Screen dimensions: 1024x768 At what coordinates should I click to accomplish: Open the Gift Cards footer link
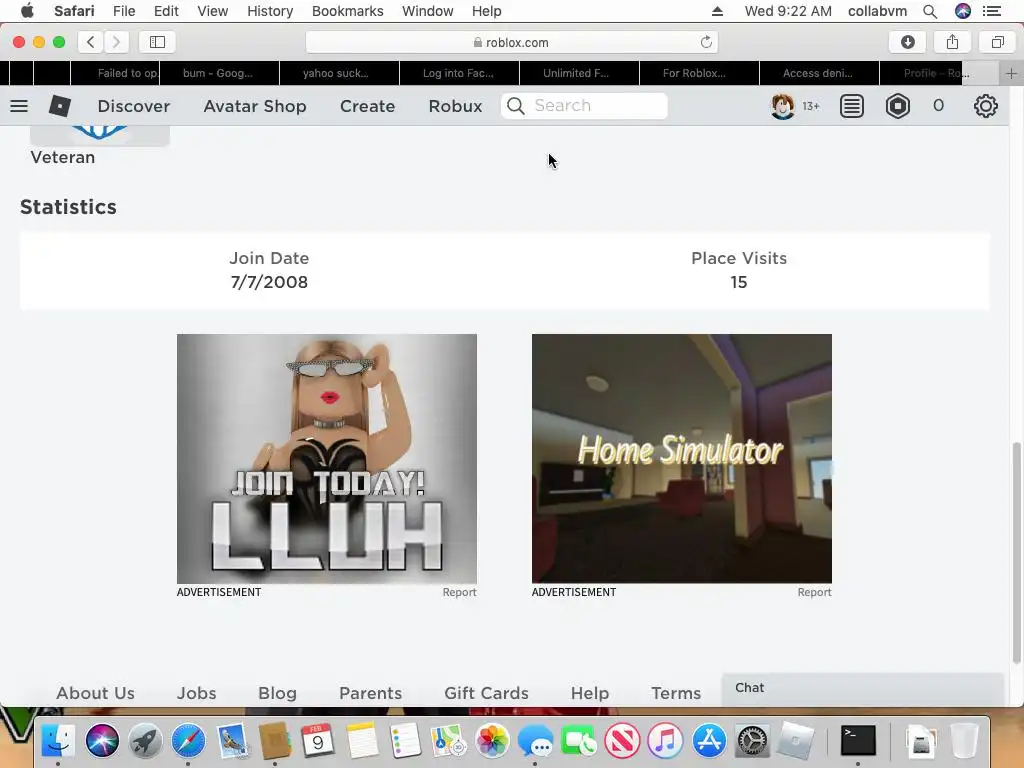(486, 693)
